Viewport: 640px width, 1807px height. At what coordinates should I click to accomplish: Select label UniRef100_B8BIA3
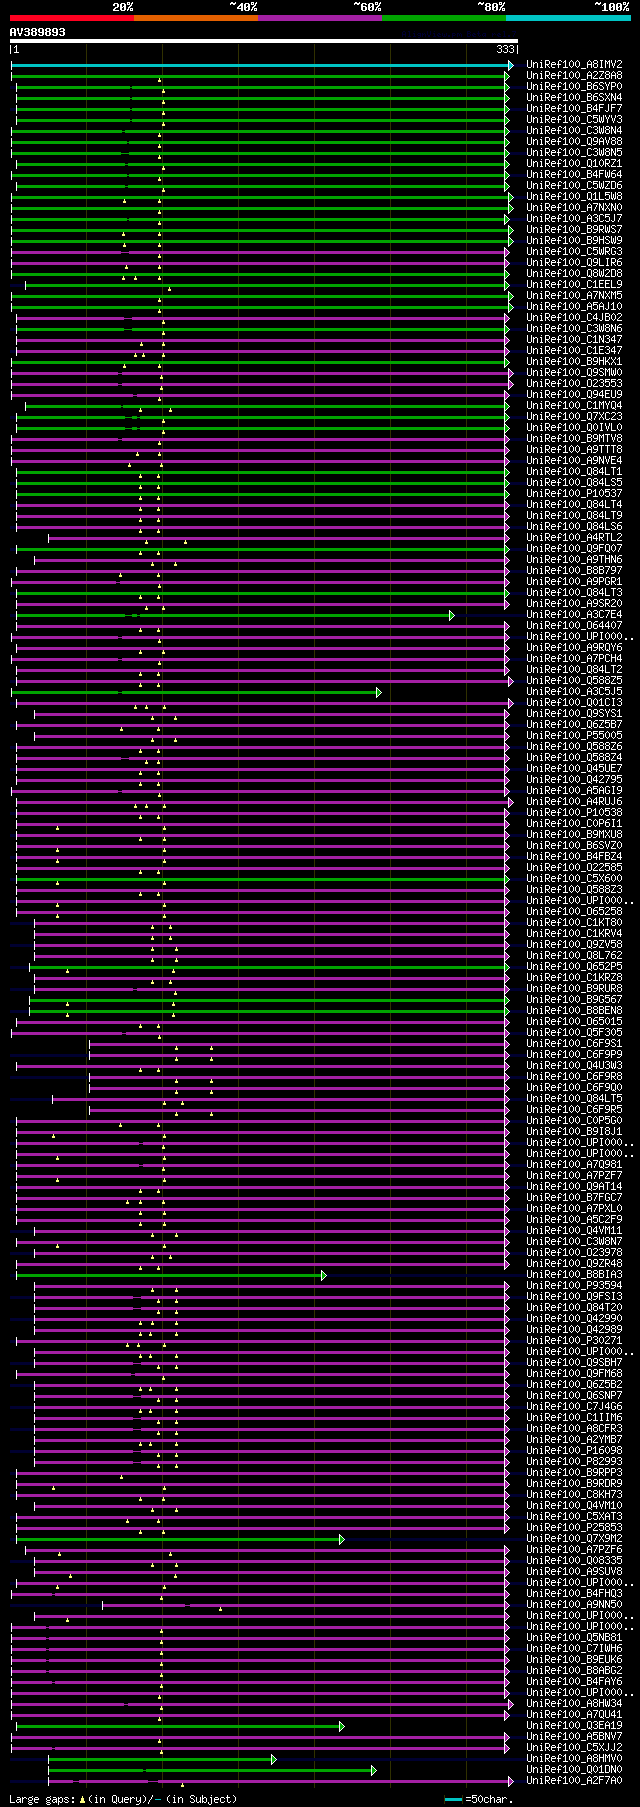click(x=574, y=1275)
